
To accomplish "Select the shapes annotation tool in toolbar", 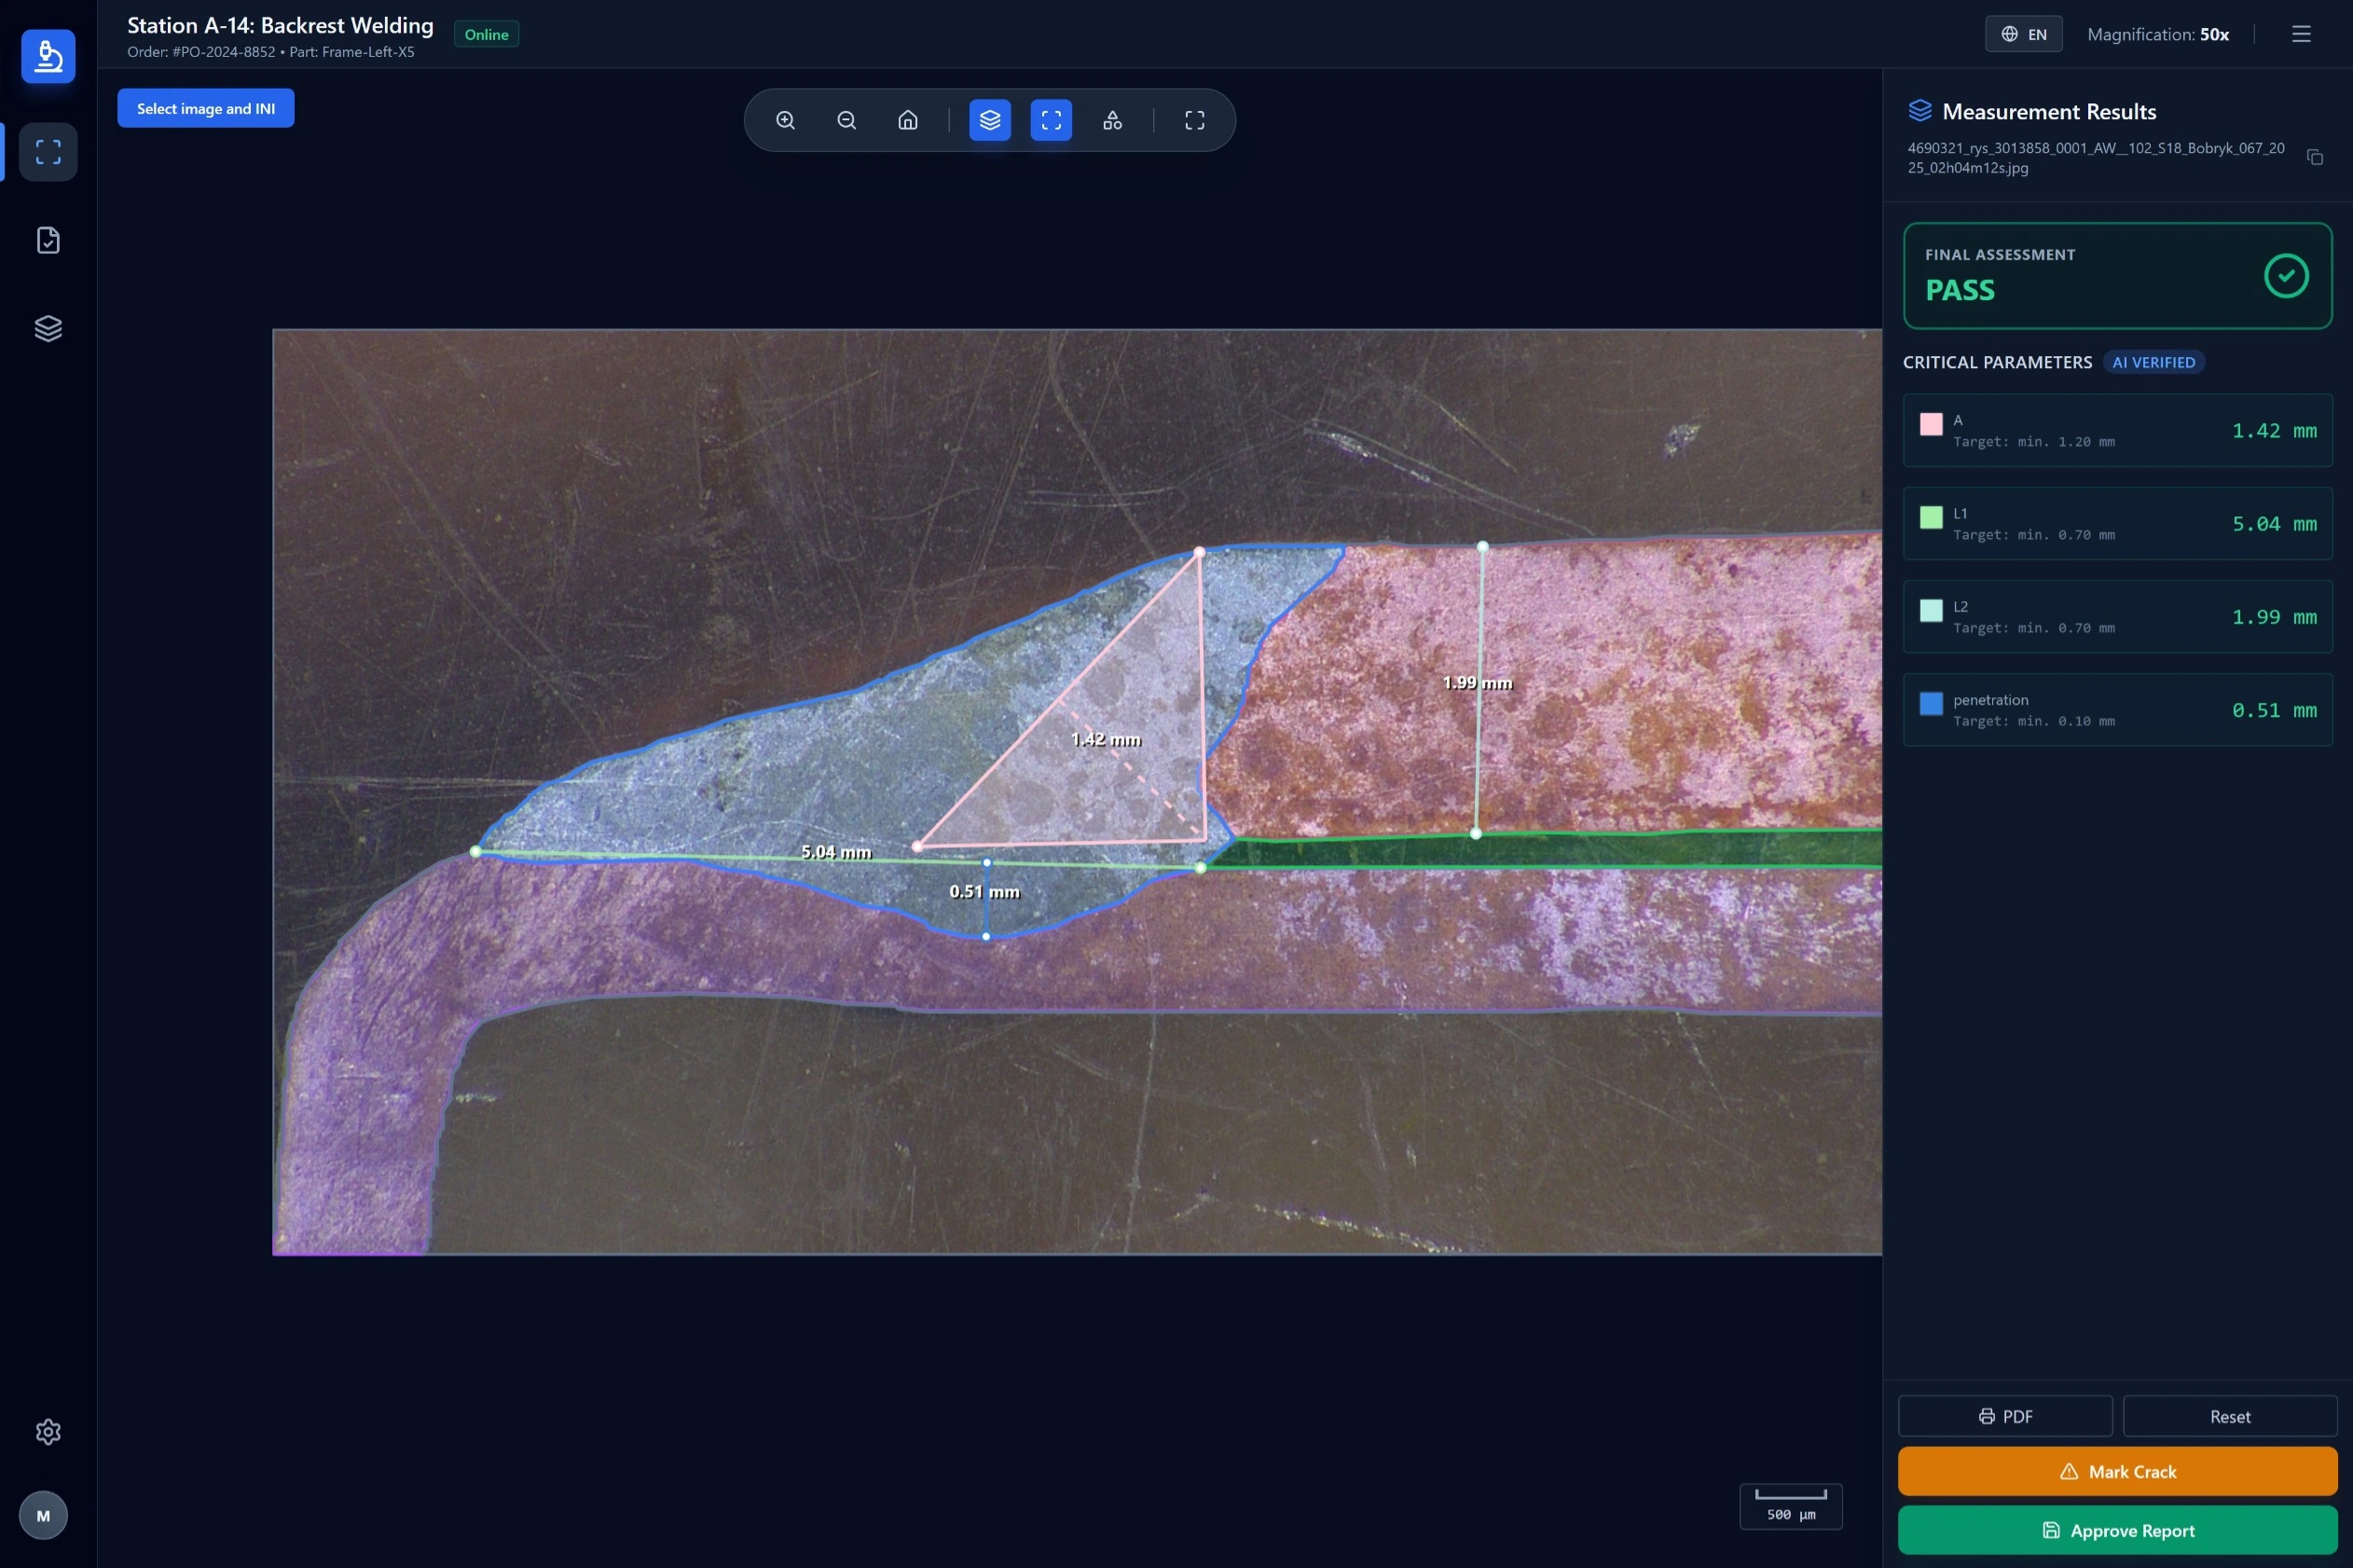I will [1112, 119].
